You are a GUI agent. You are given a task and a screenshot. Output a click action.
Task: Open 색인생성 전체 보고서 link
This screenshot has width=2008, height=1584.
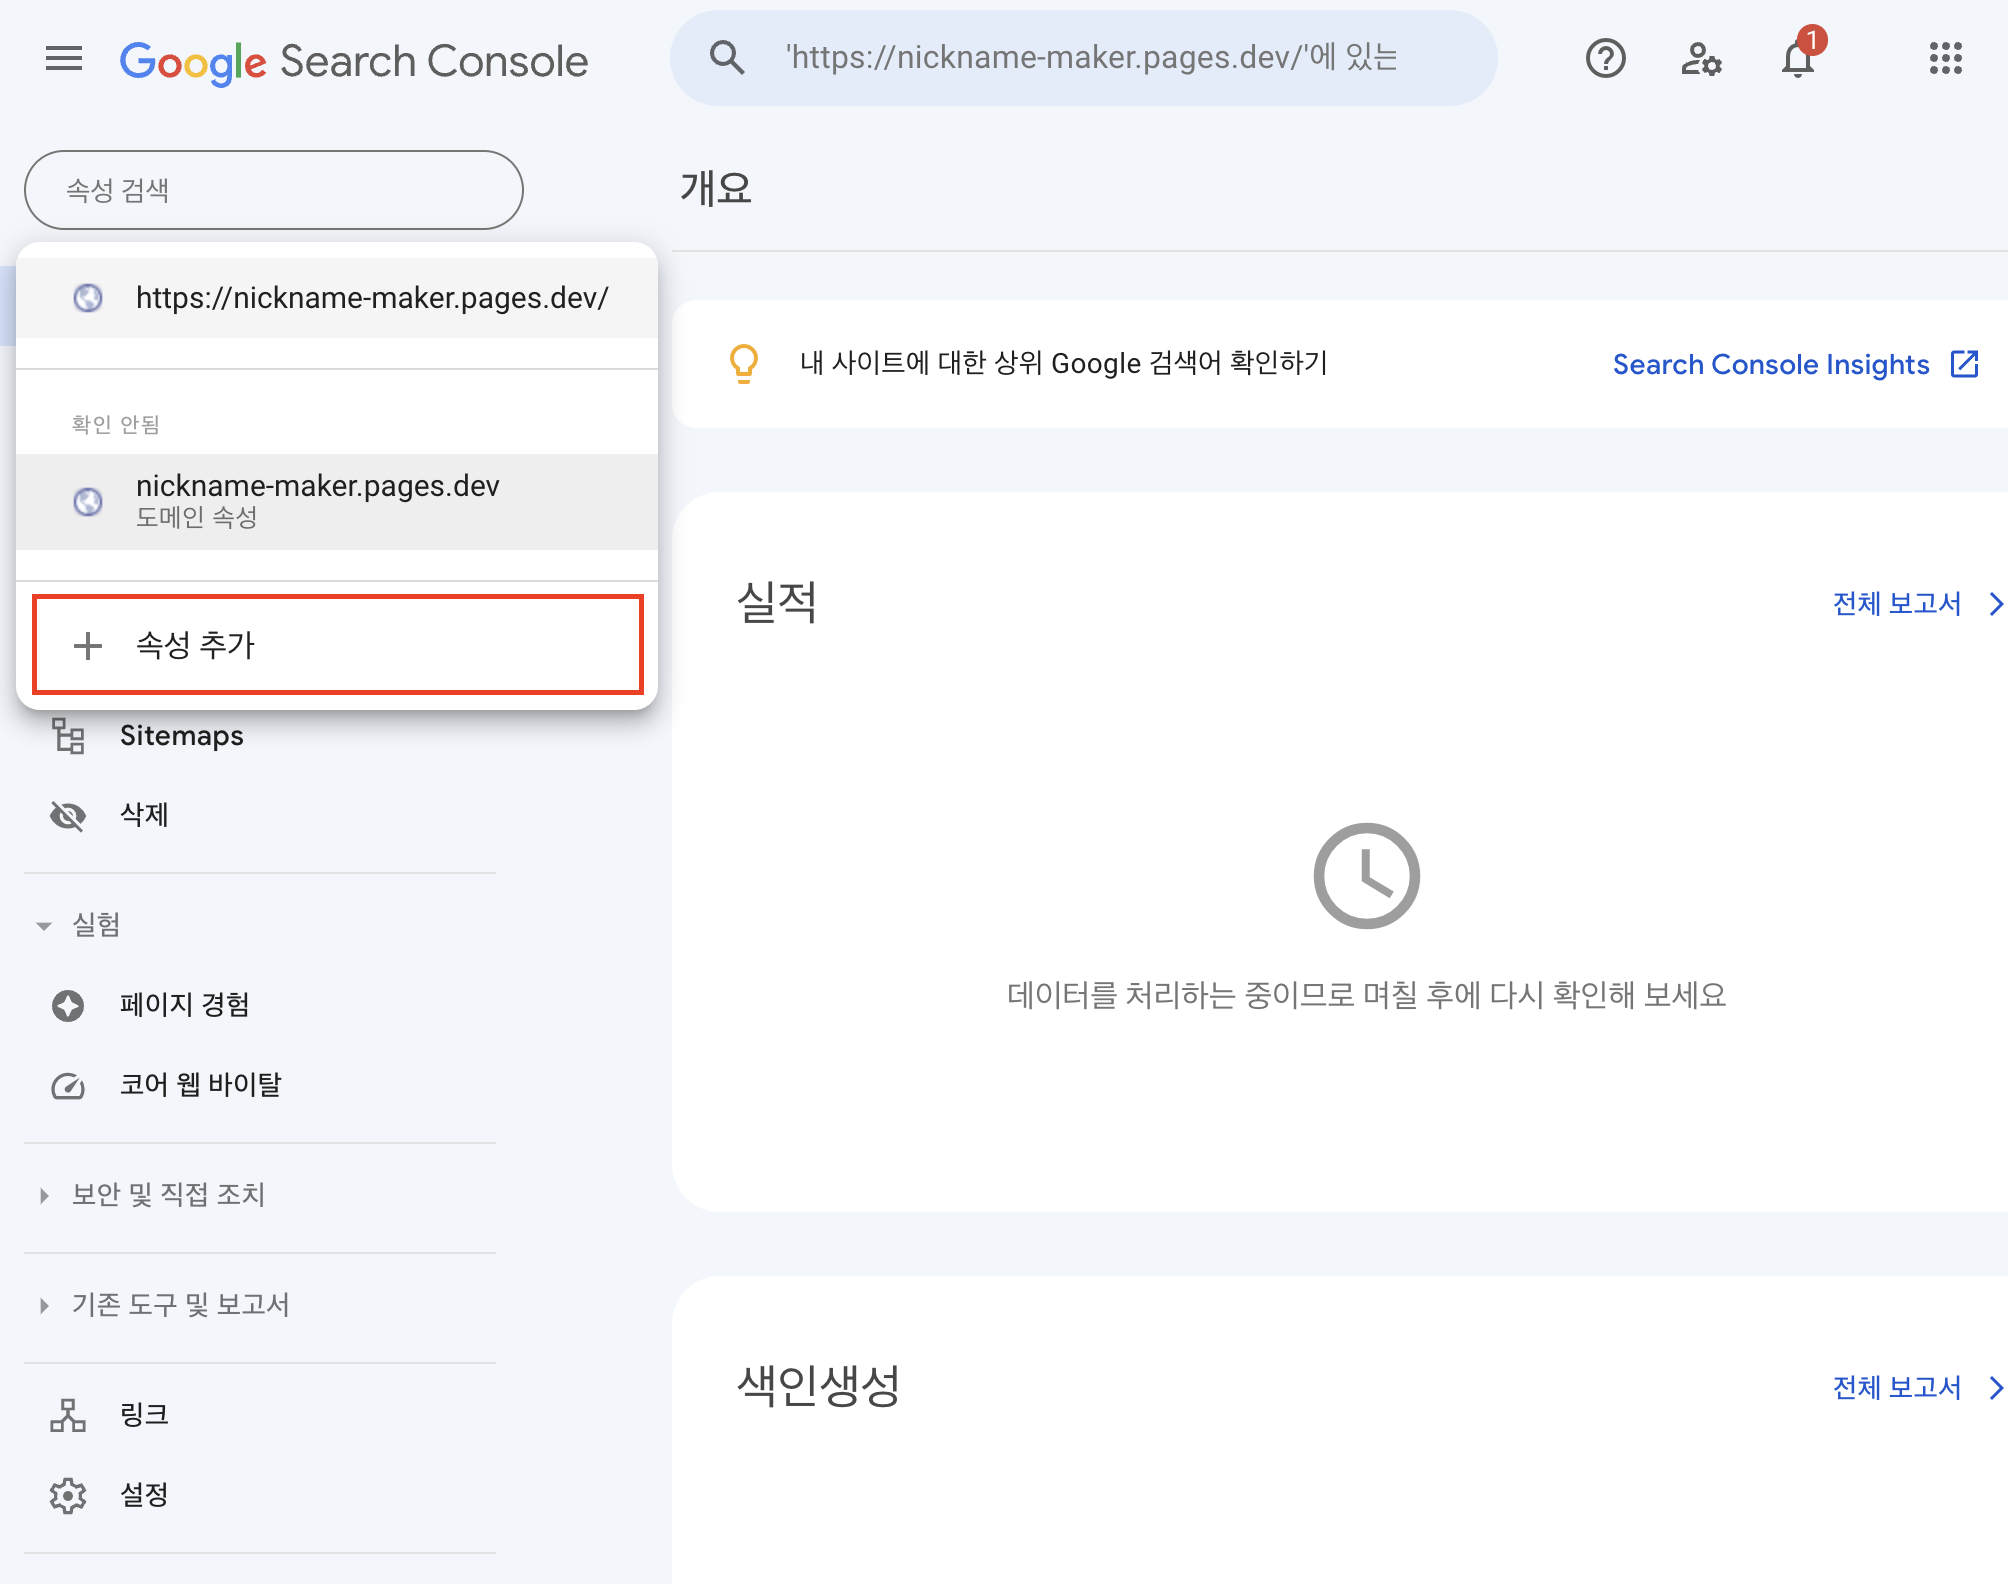point(1914,1388)
